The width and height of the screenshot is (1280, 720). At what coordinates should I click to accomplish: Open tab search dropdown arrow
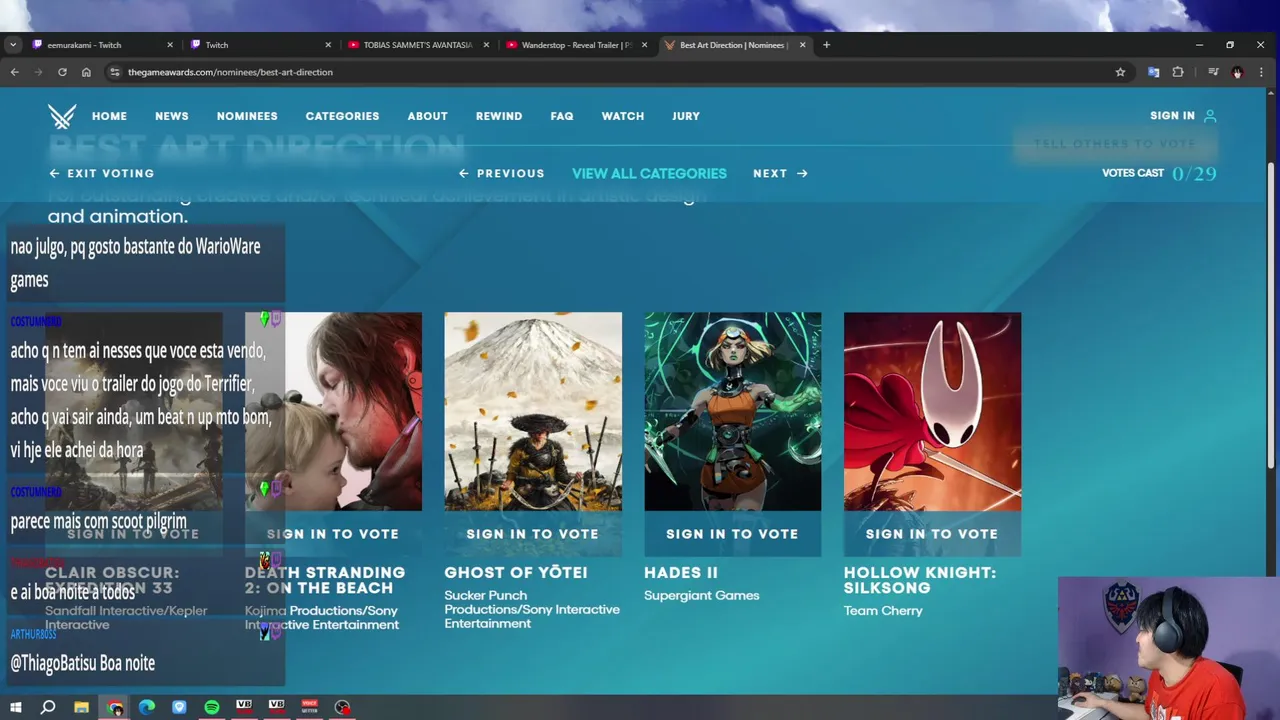pos(12,45)
